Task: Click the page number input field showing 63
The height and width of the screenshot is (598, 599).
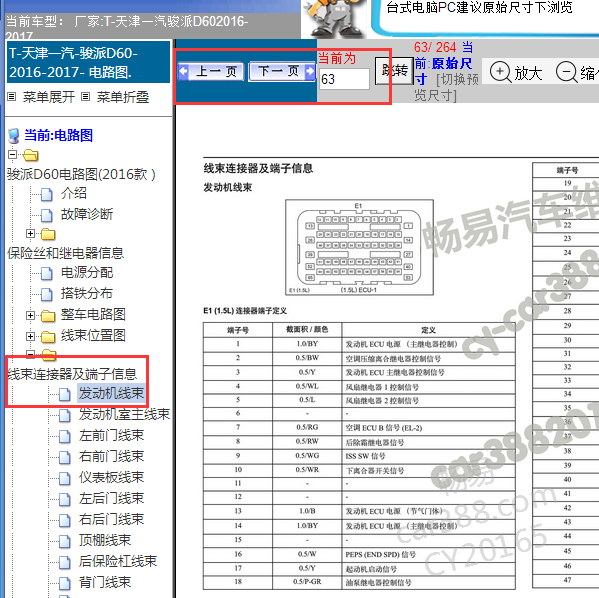Action: click(344, 79)
